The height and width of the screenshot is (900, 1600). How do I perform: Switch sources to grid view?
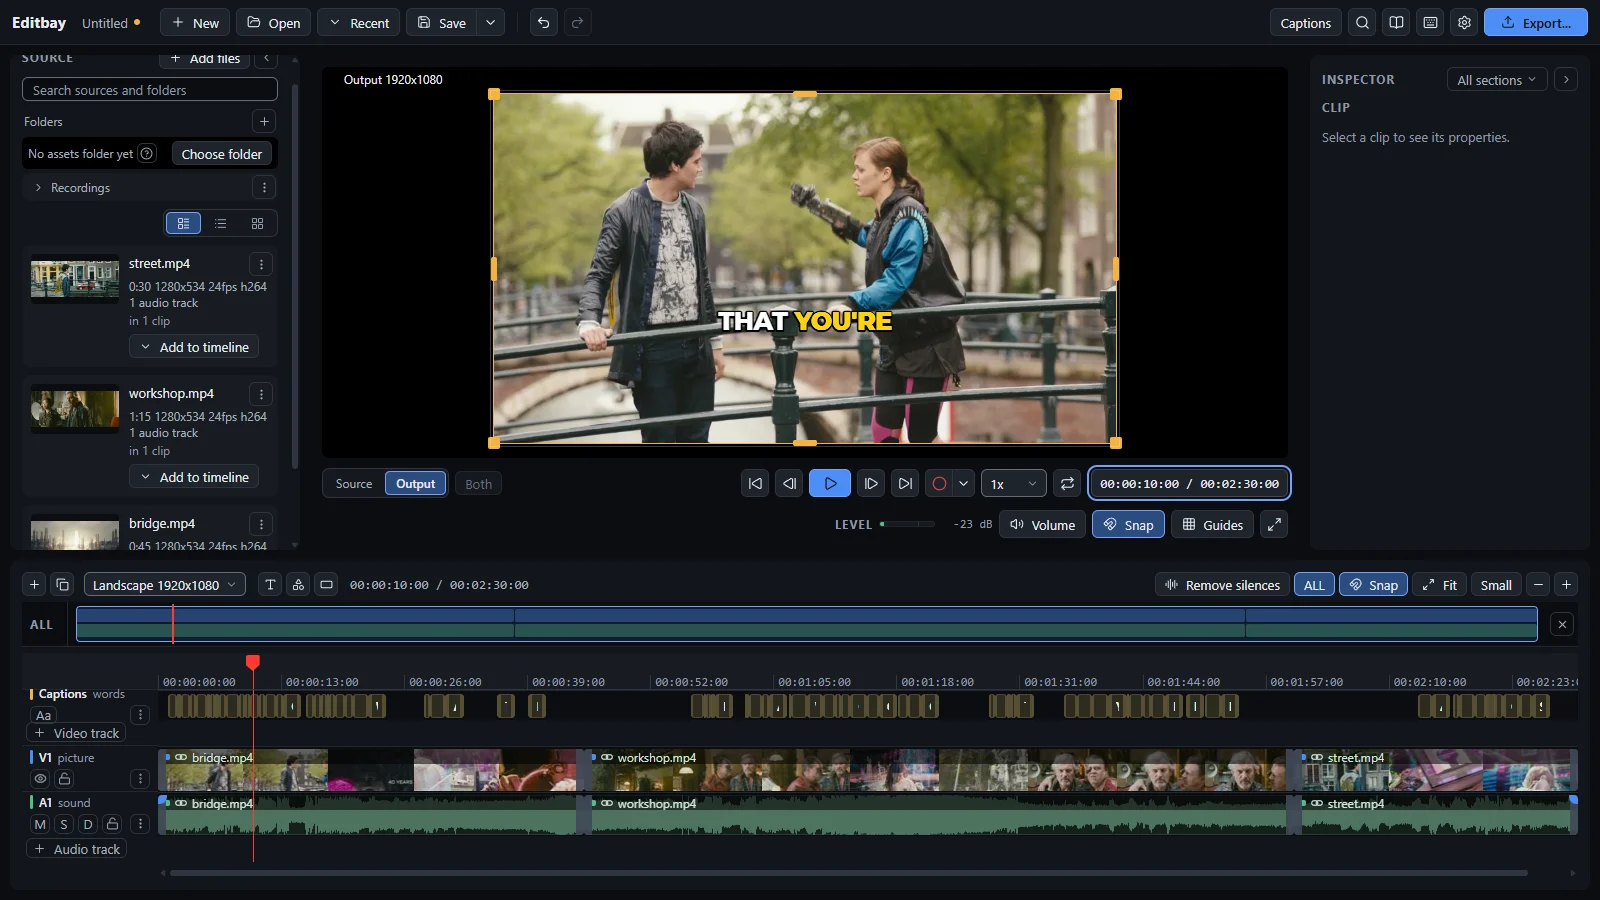[257, 224]
